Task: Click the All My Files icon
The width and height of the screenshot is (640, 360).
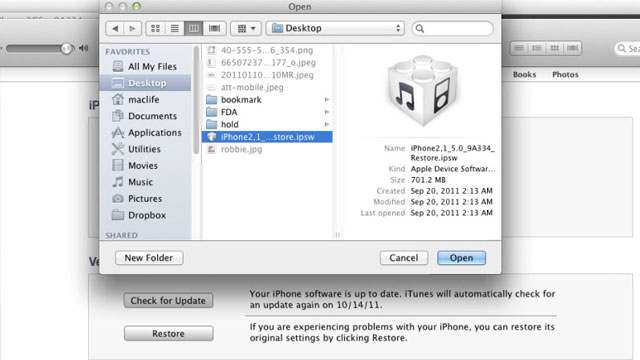Action: coord(118,66)
